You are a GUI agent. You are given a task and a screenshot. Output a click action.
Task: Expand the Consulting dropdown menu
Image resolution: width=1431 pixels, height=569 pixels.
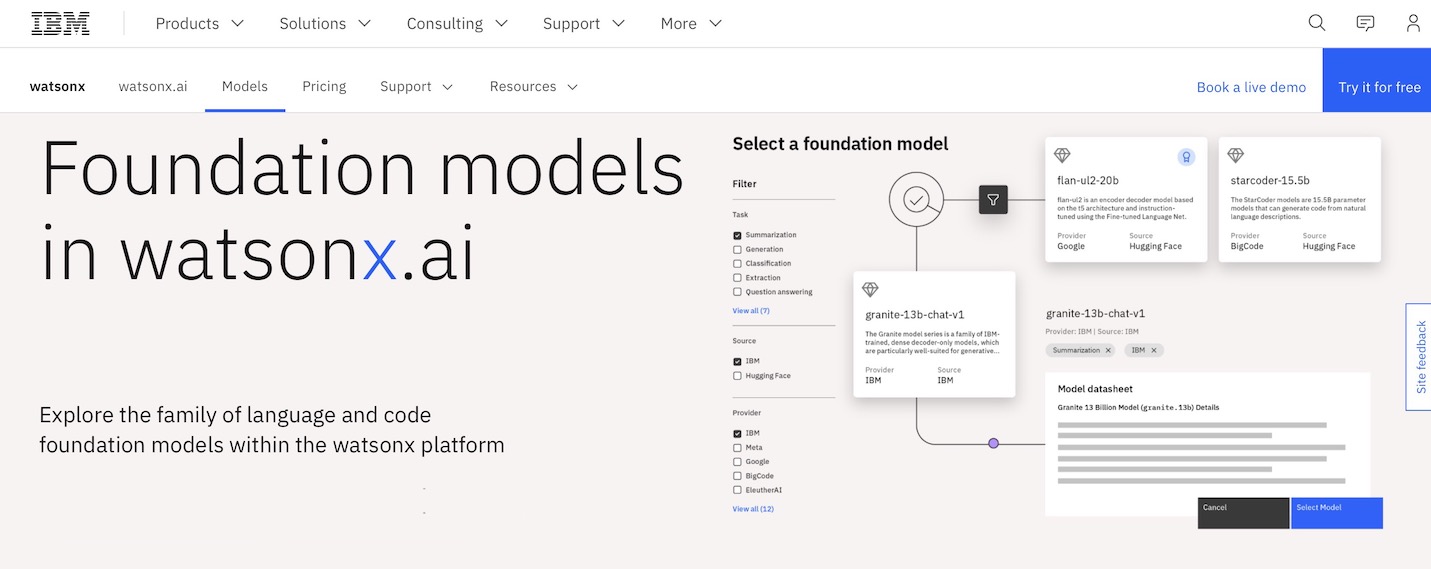[x=457, y=24]
